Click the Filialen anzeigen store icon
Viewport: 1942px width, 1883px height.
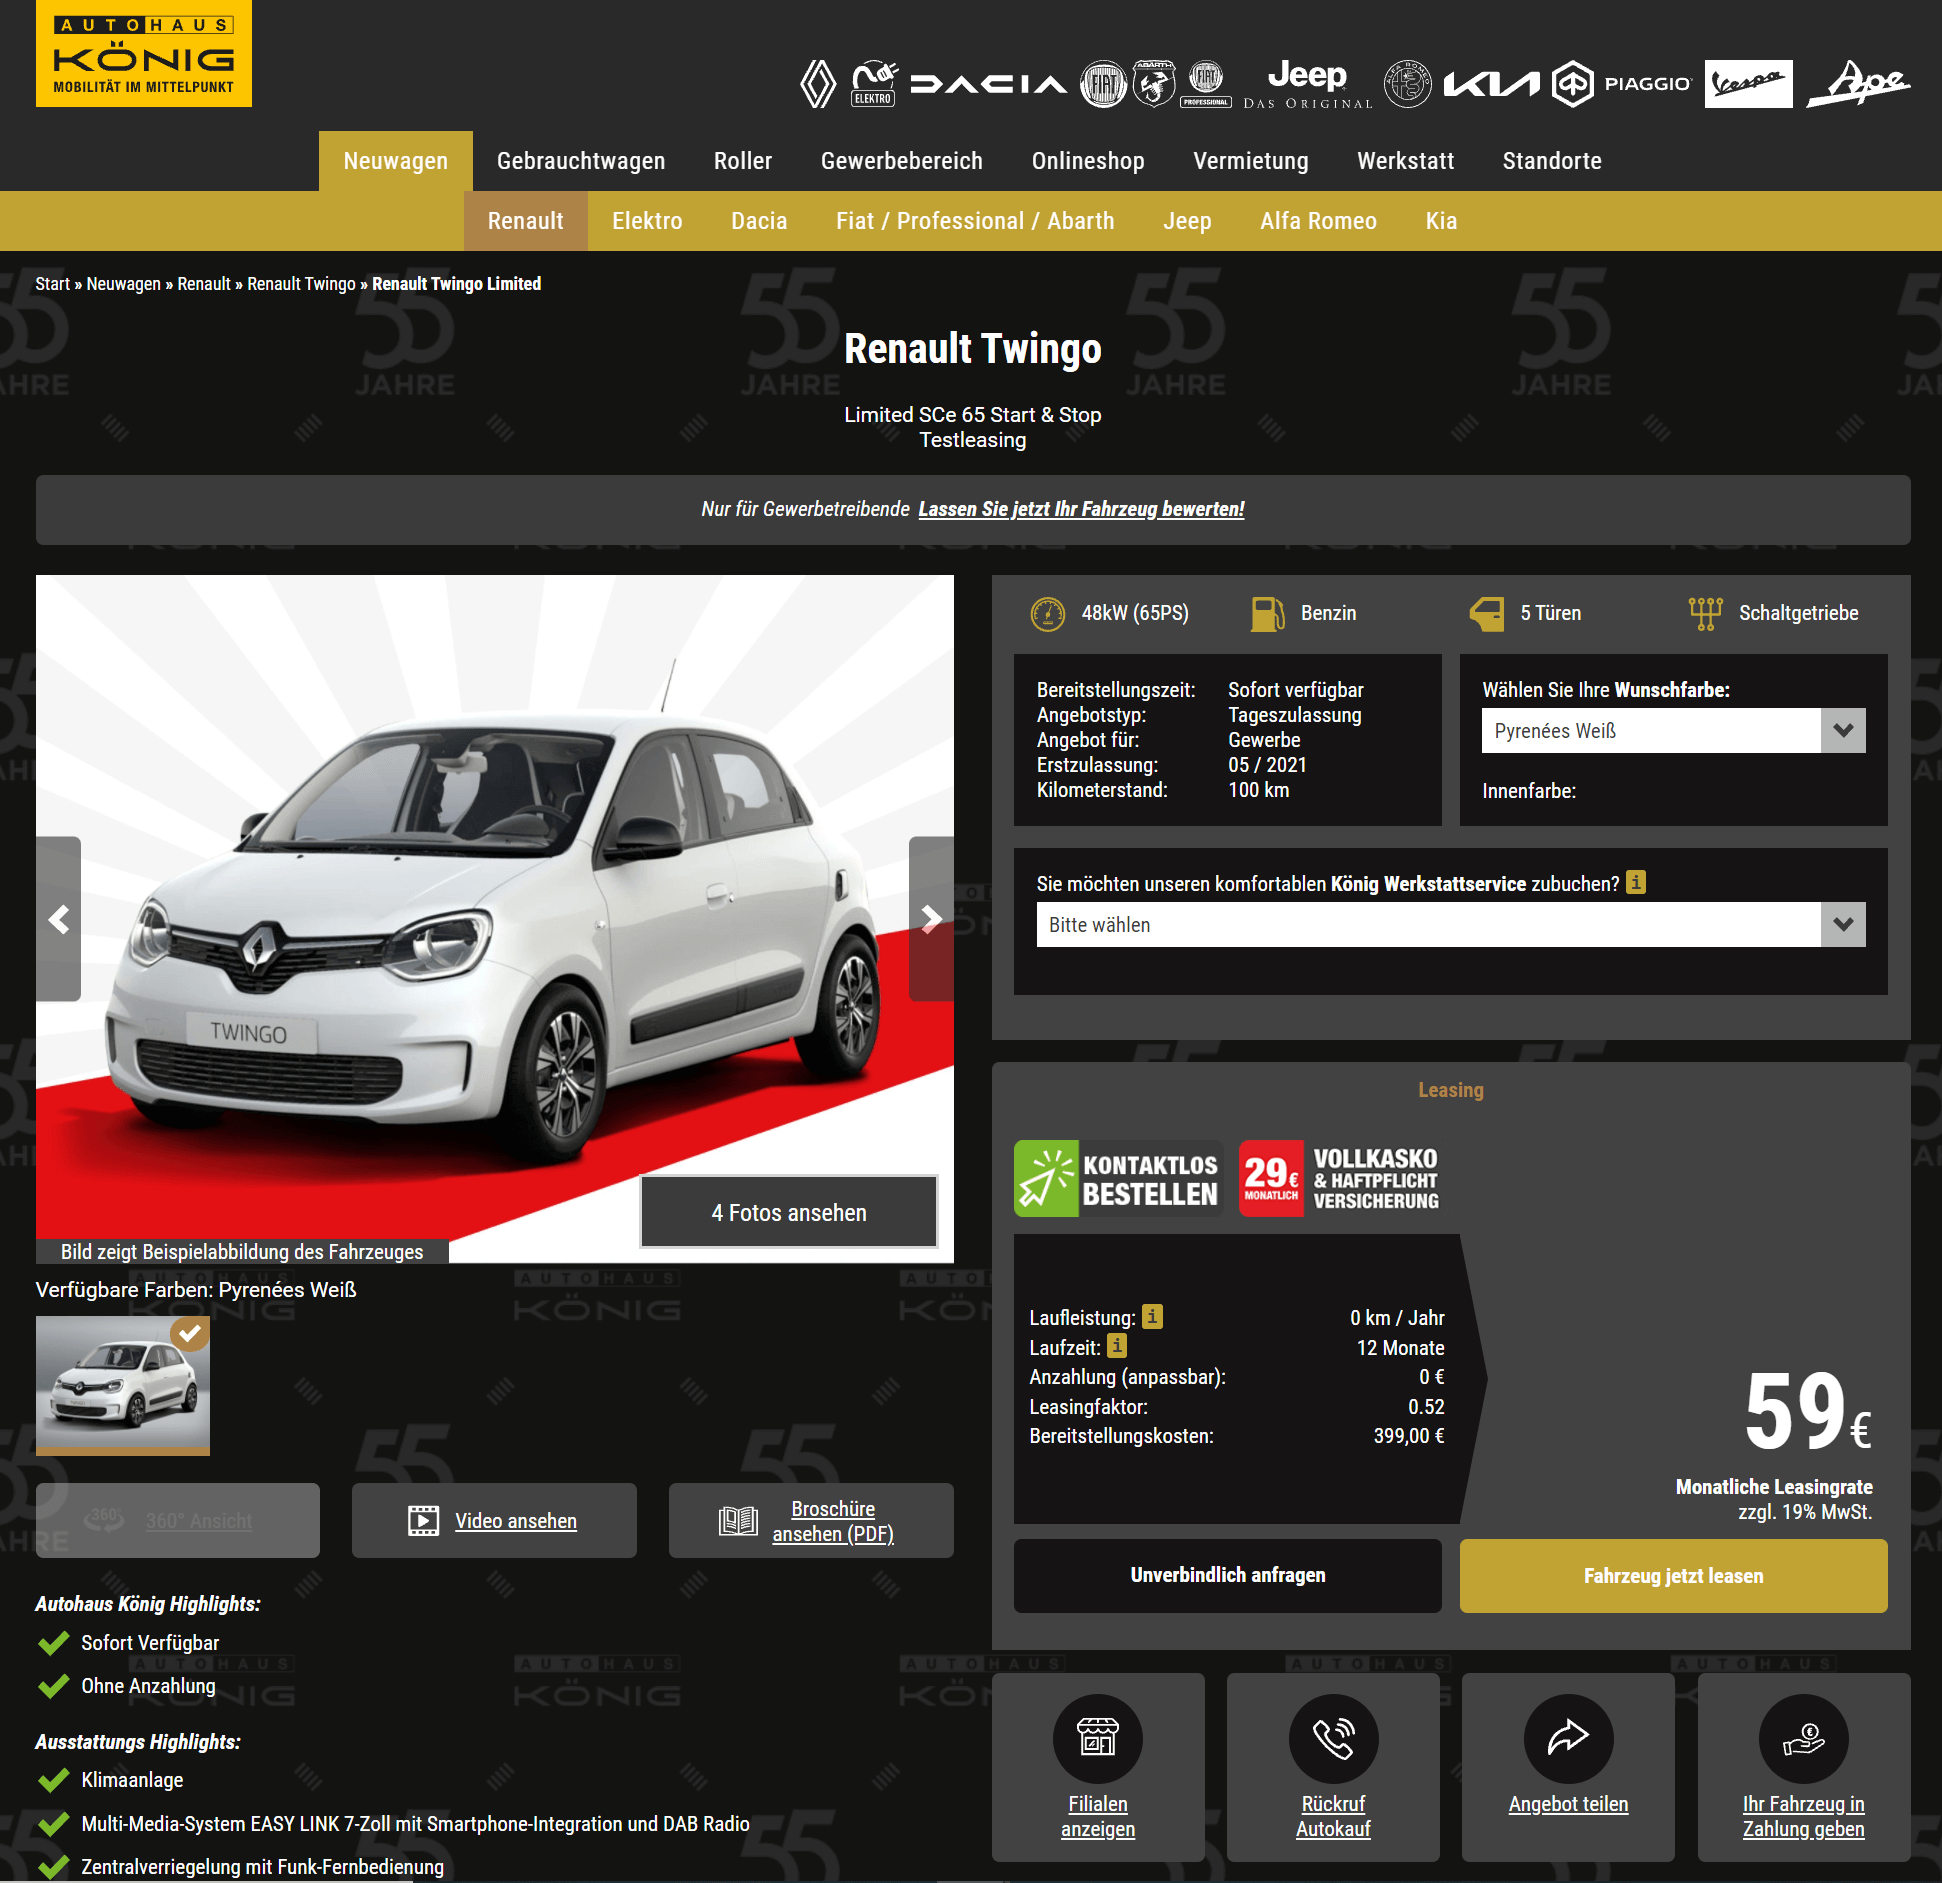point(1098,1738)
